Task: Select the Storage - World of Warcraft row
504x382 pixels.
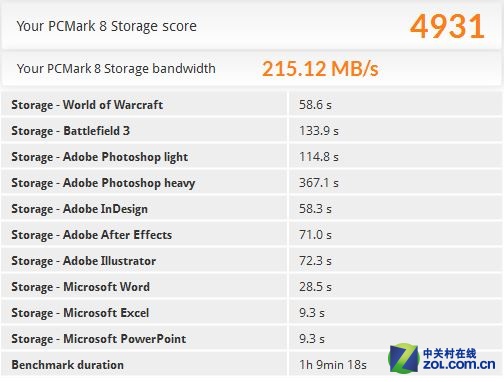Action: click(252, 105)
